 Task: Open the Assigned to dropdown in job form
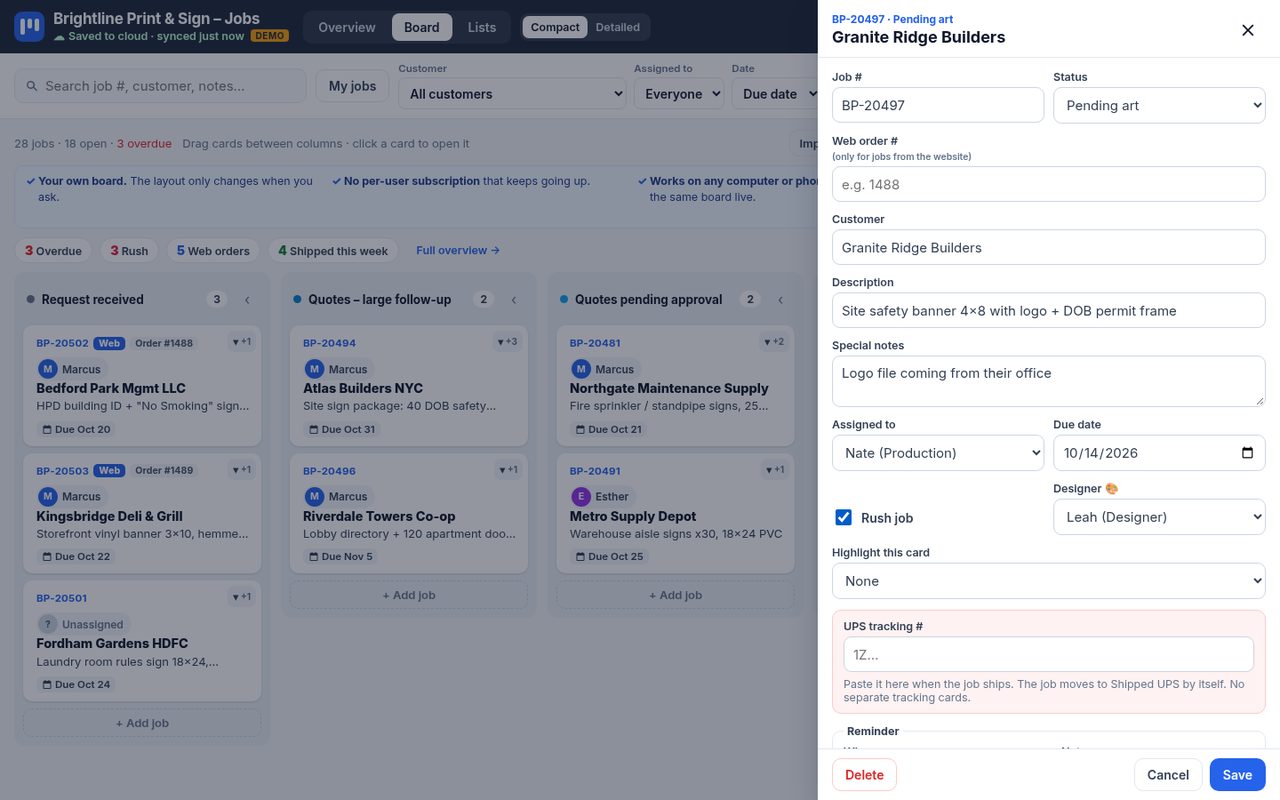click(938, 453)
